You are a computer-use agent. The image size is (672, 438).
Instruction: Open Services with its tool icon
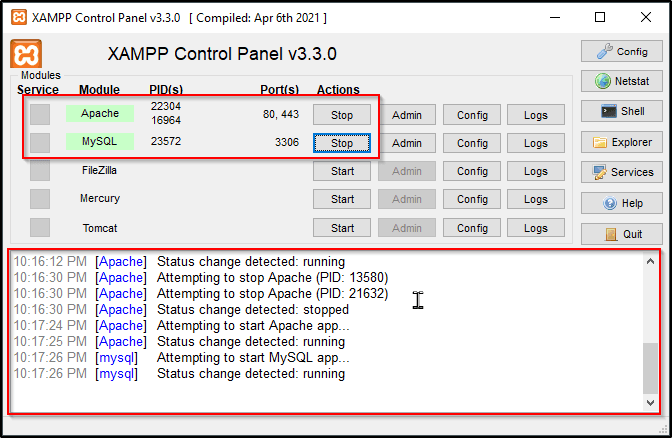pos(621,172)
